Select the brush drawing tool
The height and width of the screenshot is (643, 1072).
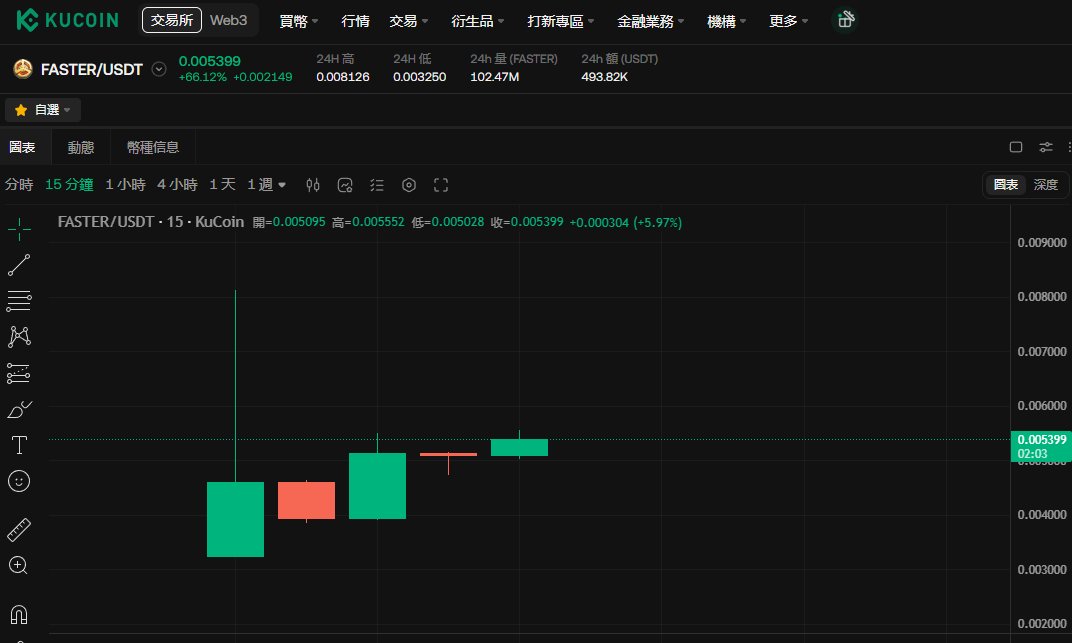pos(19,409)
